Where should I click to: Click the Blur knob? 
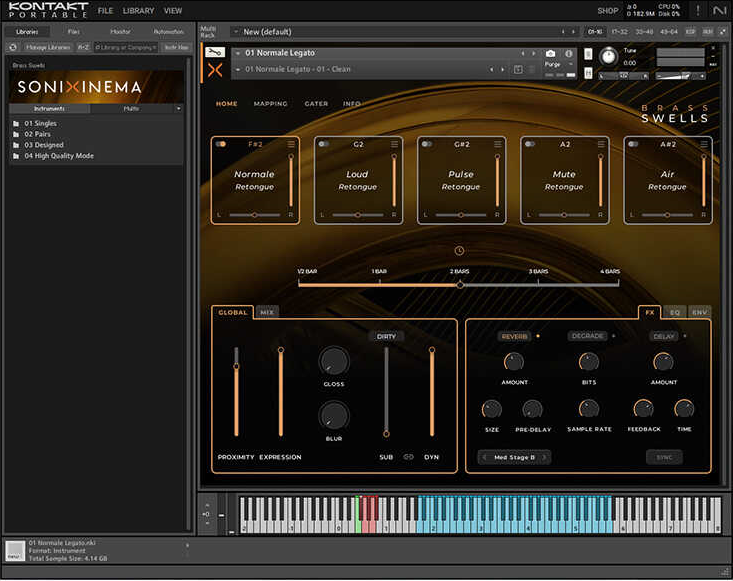pyautogui.click(x=334, y=416)
